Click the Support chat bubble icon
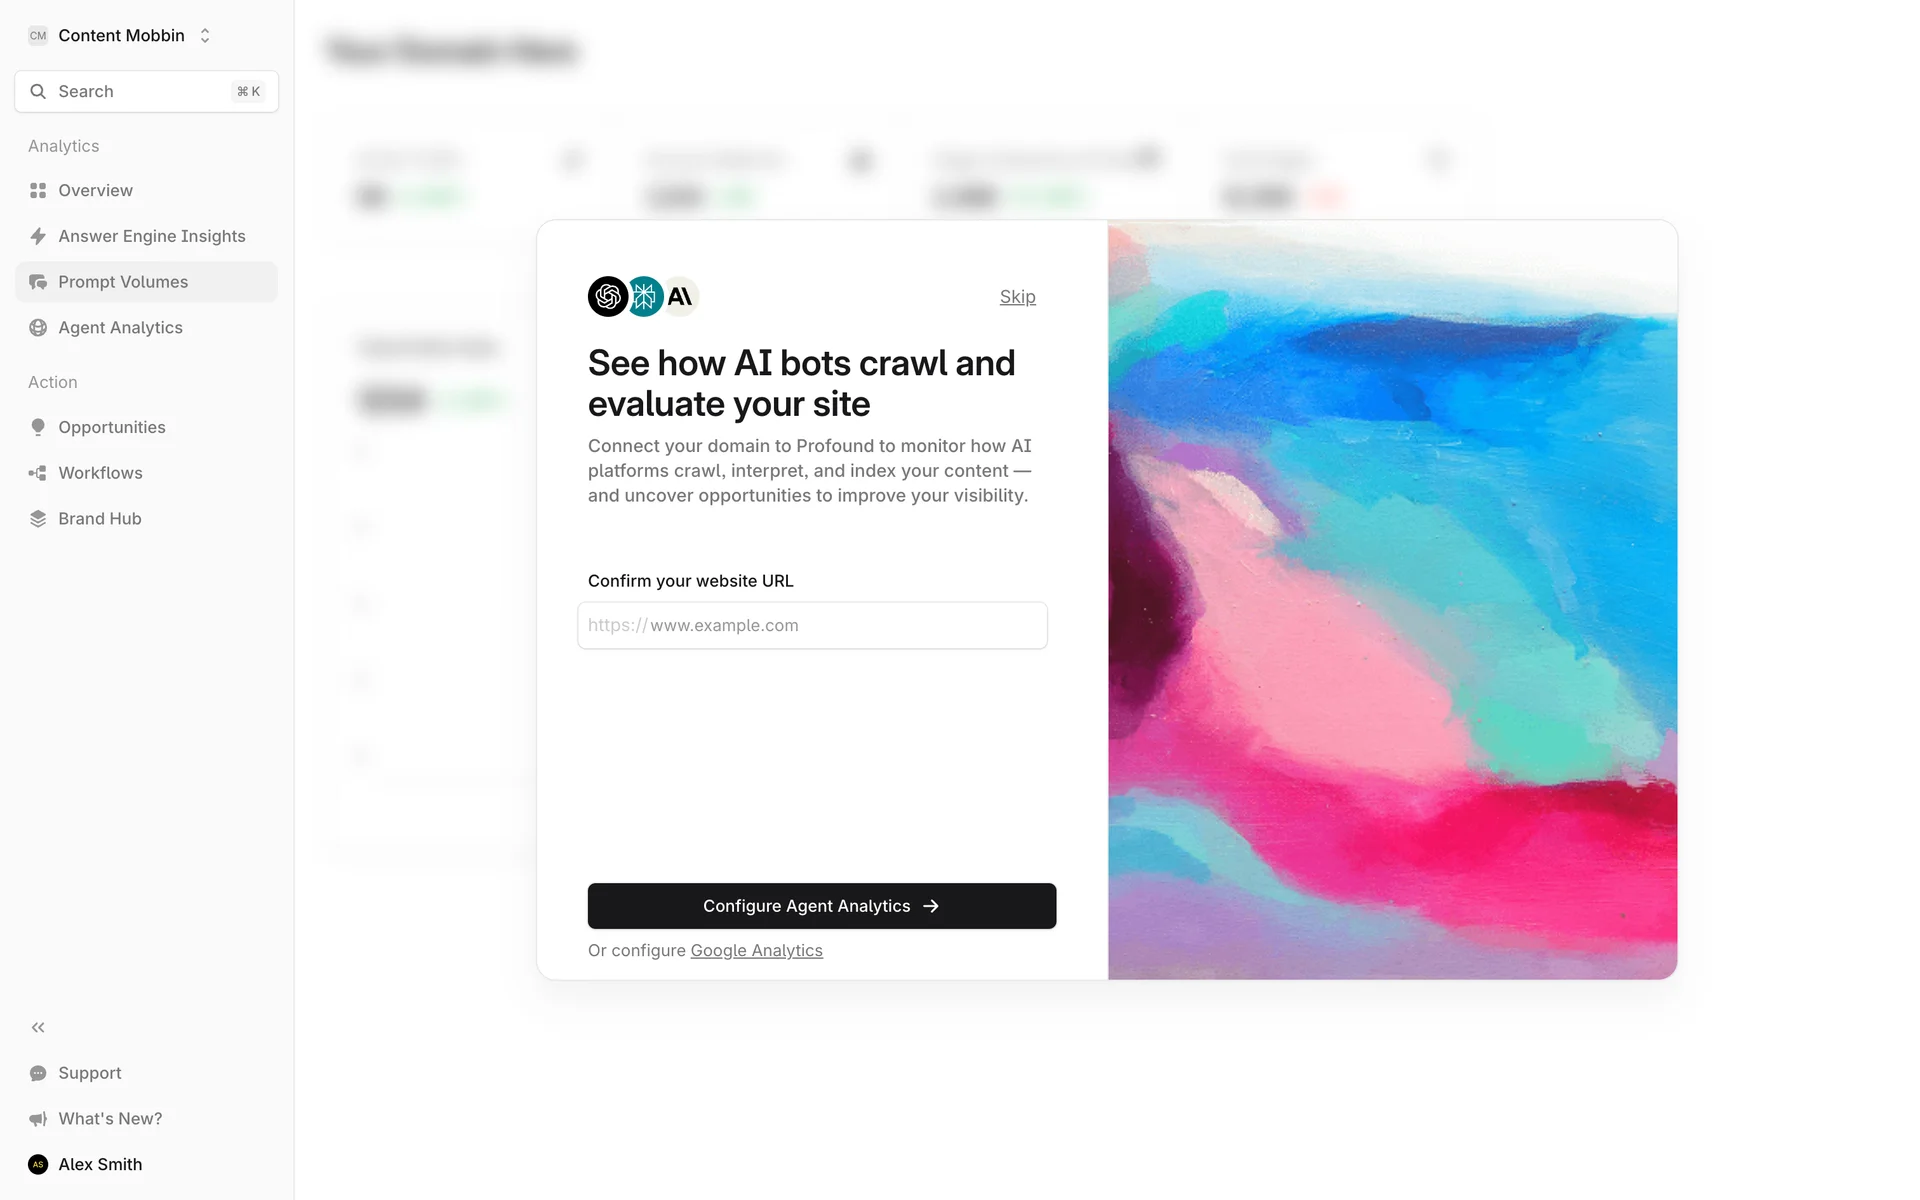Viewport: 1920px width, 1200px height. (x=38, y=1073)
